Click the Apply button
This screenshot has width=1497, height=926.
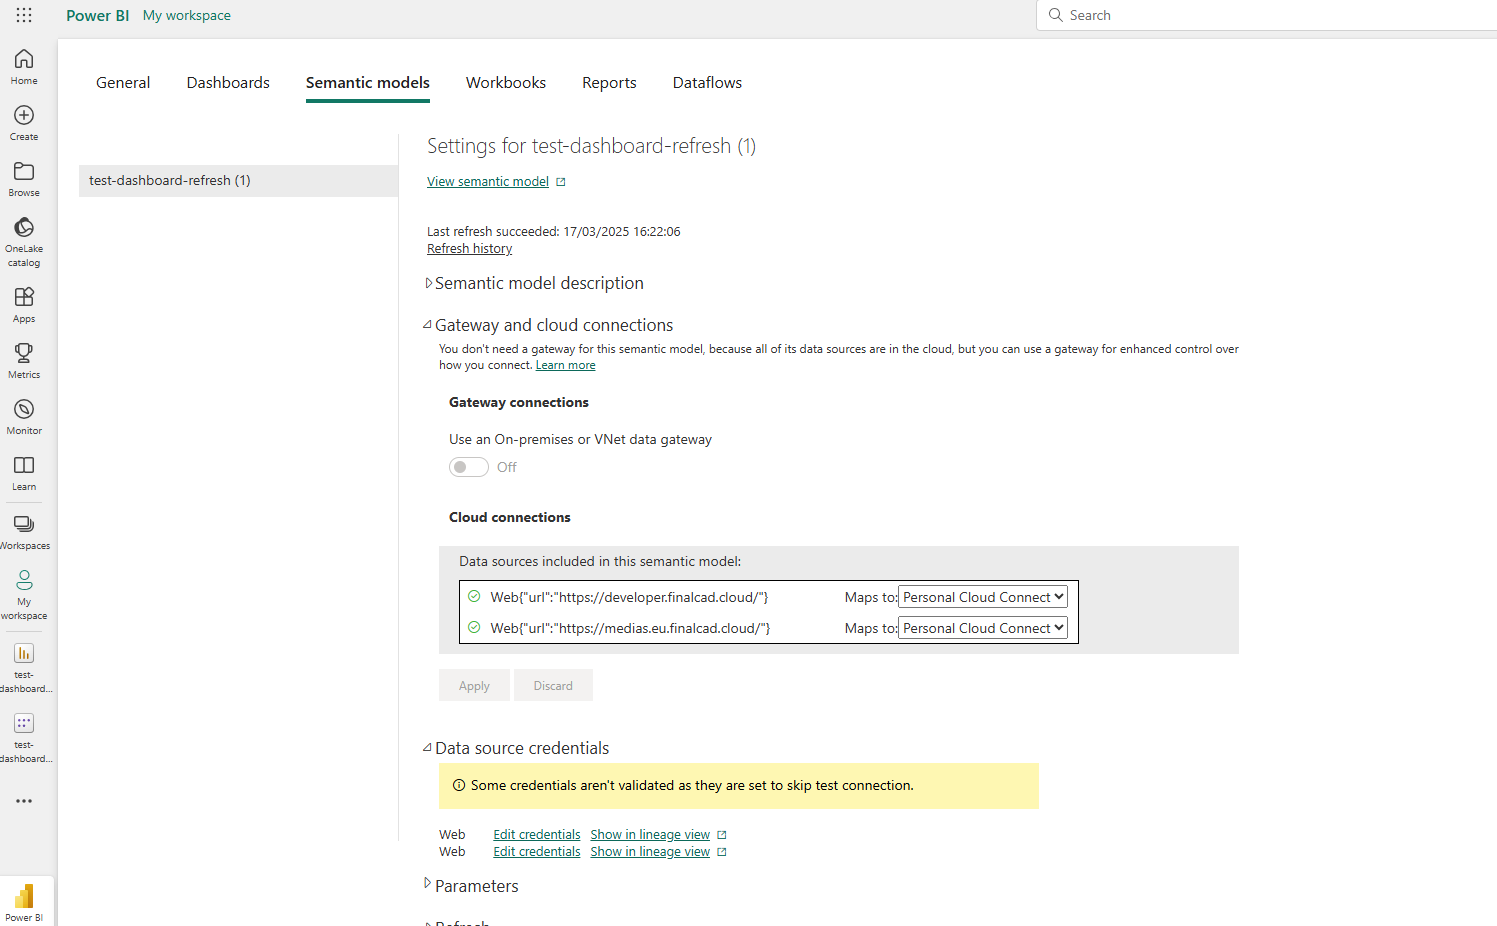[474, 685]
